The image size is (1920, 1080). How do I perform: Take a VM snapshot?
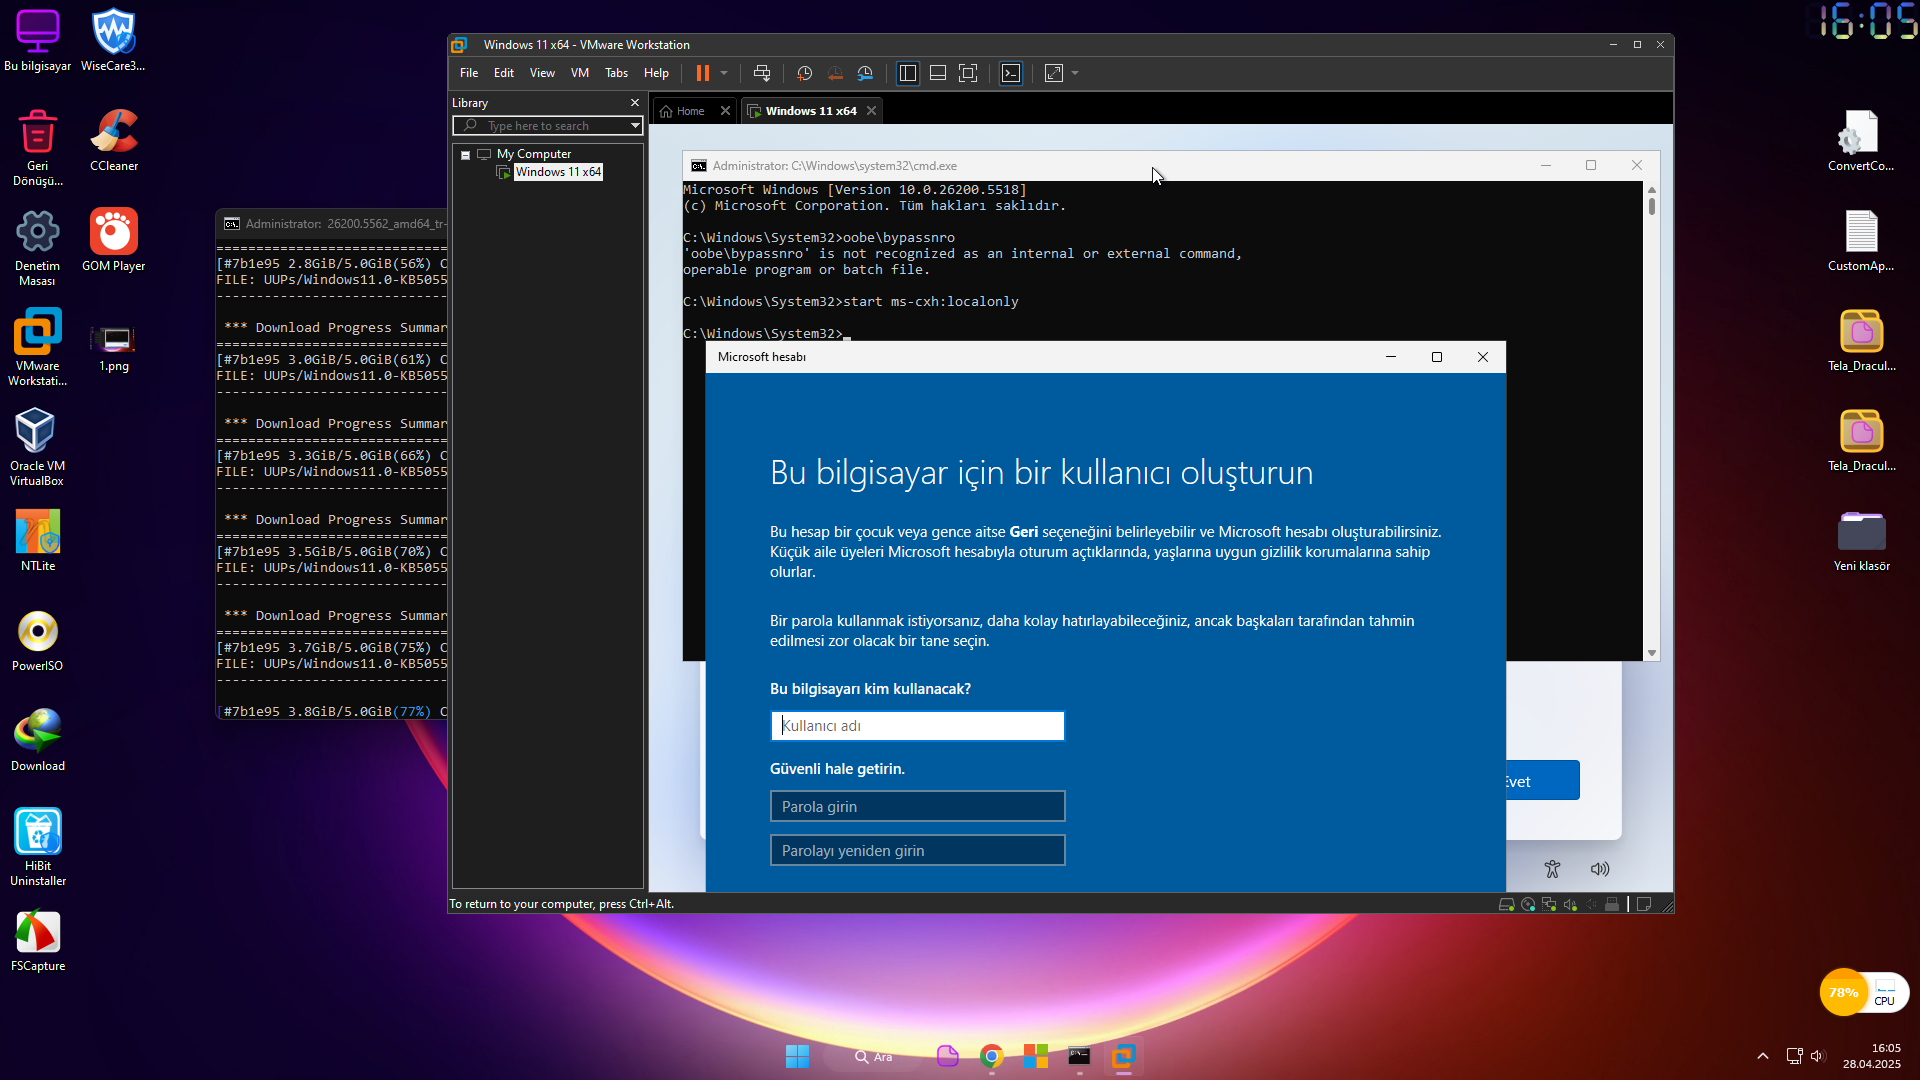[x=805, y=73]
